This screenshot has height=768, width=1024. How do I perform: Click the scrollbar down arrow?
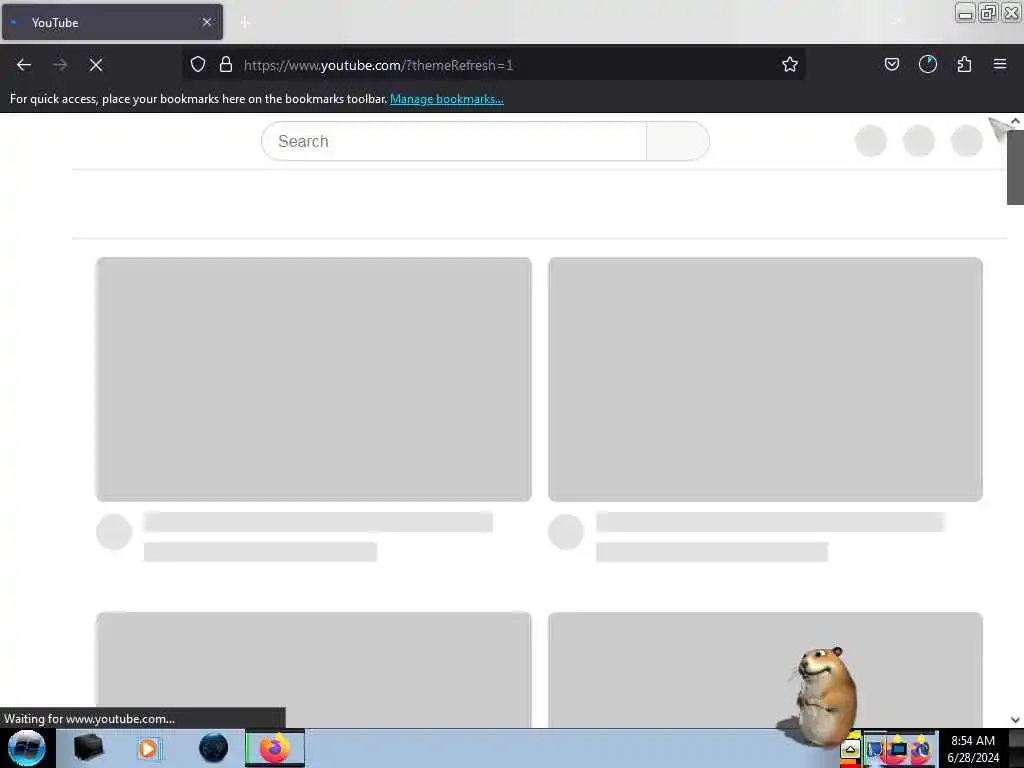coord(1015,720)
